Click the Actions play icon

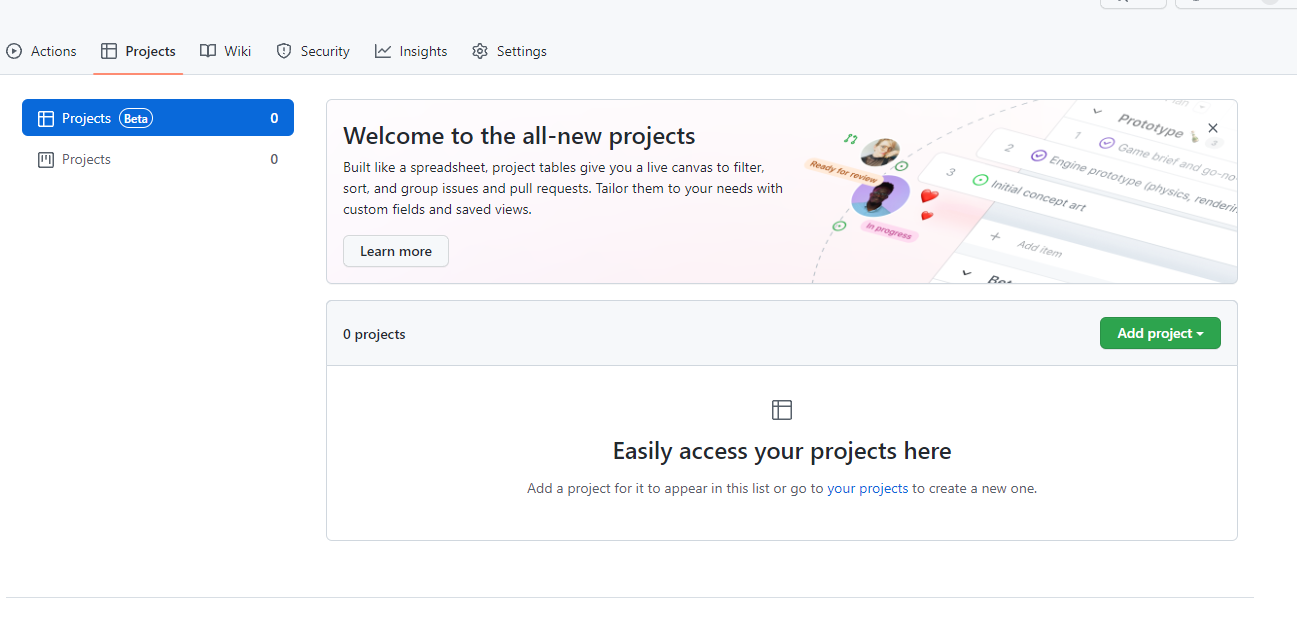[14, 51]
